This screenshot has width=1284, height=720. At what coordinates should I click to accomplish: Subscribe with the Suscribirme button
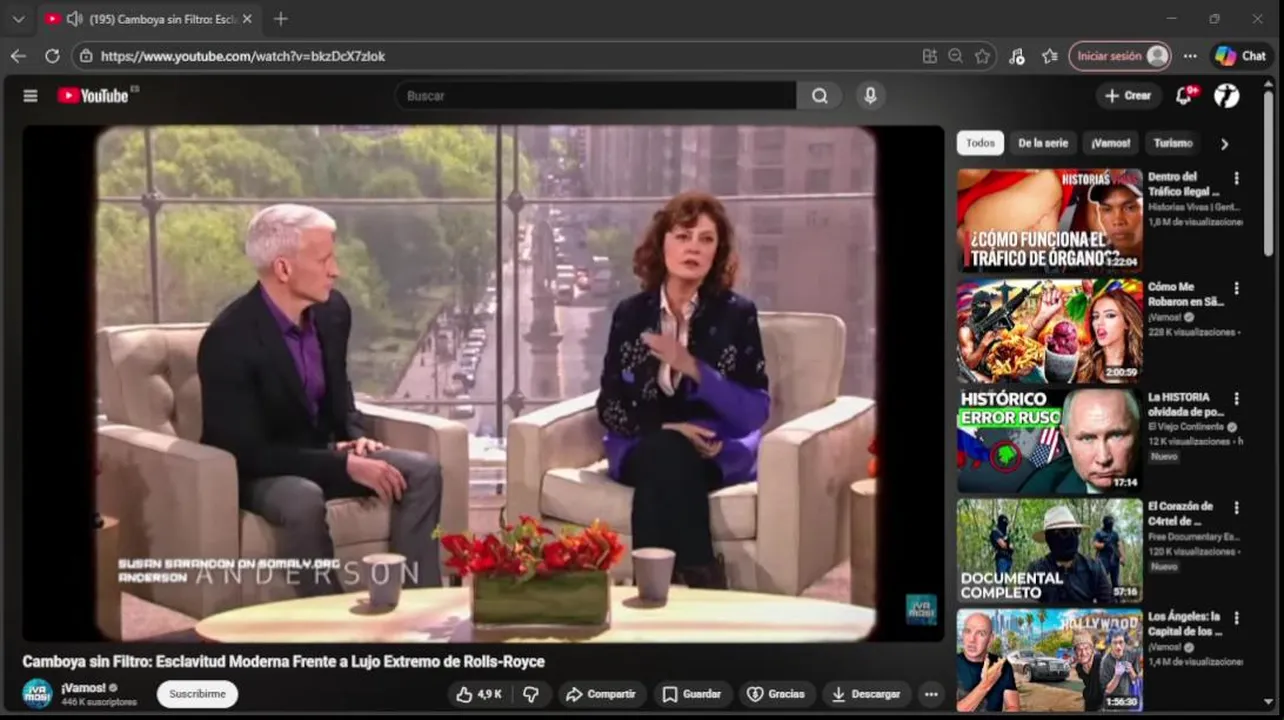[x=197, y=694]
